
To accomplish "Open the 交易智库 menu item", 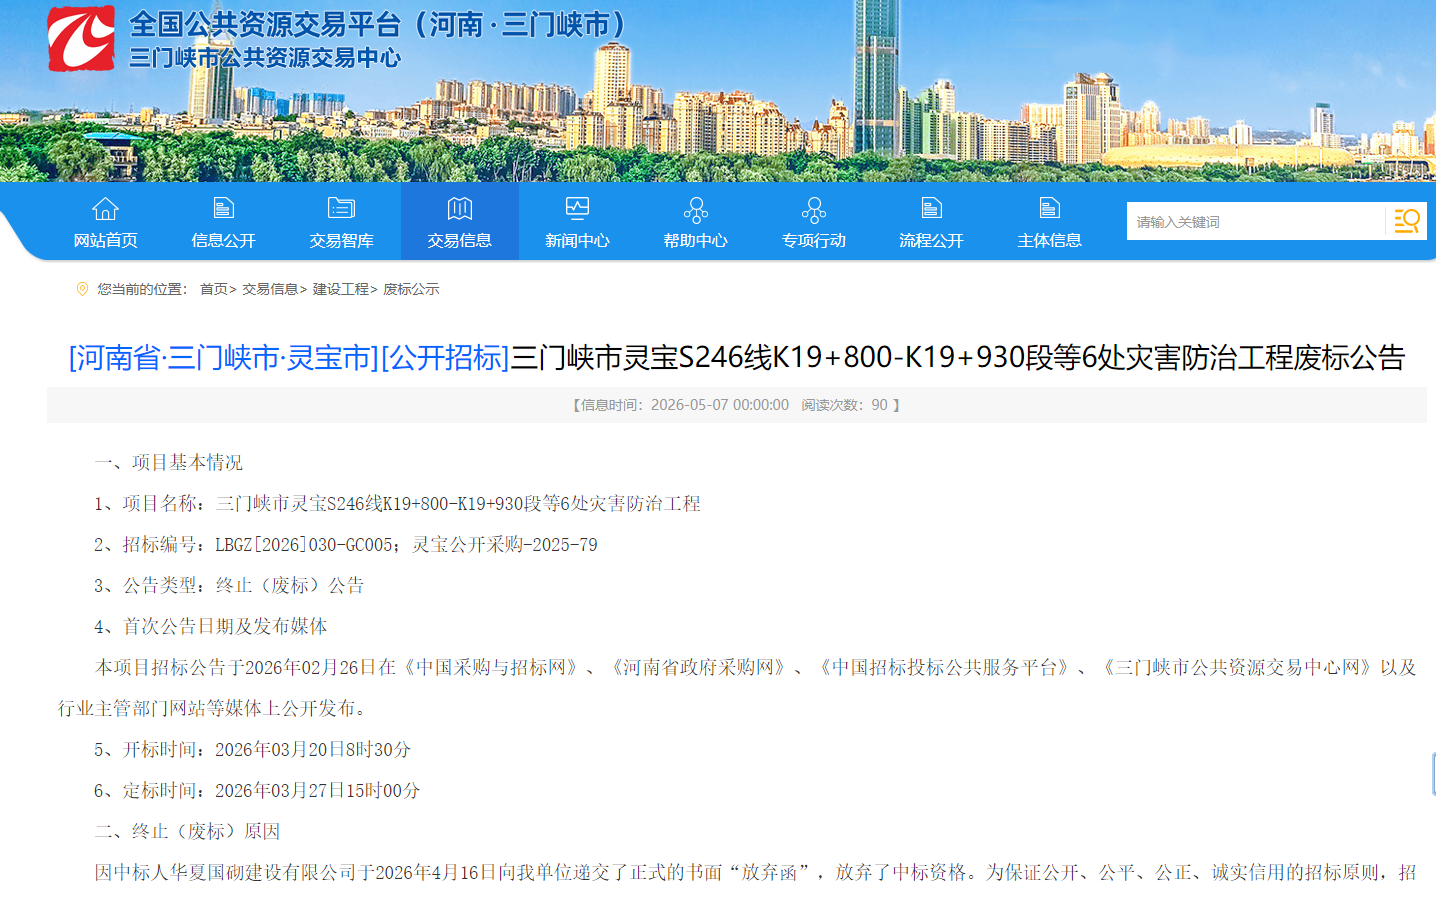I will point(341,240).
